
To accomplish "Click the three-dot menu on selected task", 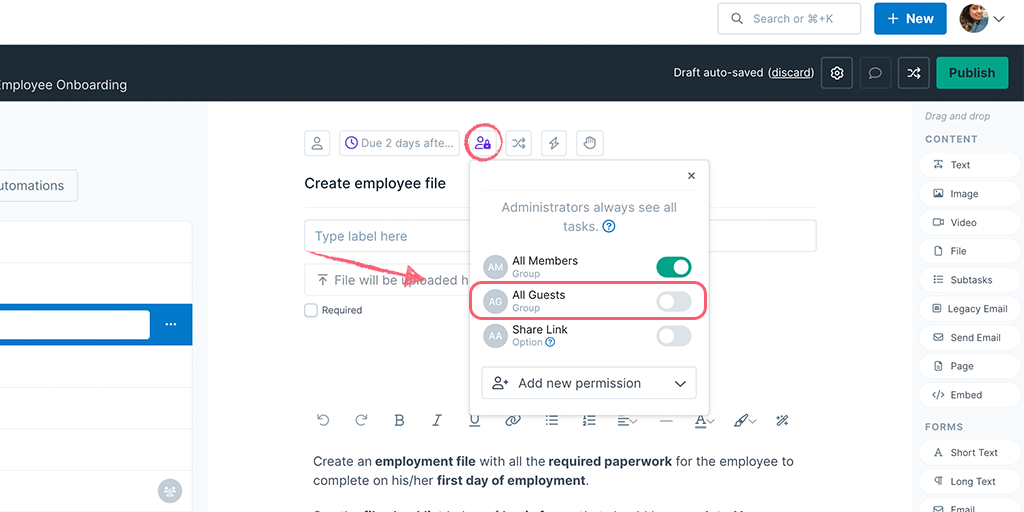I will (171, 325).
